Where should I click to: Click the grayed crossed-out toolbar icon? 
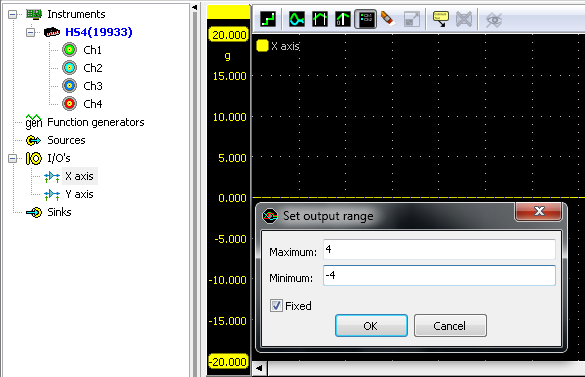[464, 19]
